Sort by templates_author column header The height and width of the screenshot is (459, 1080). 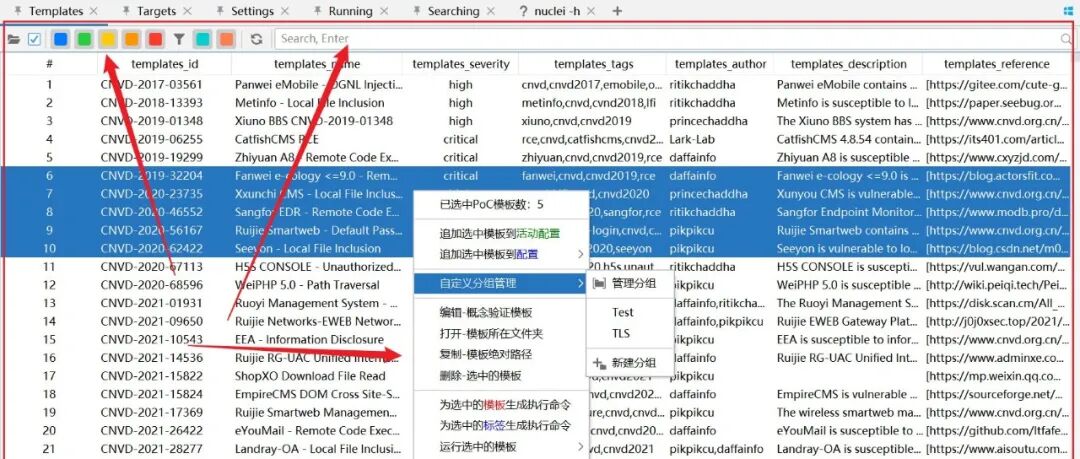click(720, 64)
